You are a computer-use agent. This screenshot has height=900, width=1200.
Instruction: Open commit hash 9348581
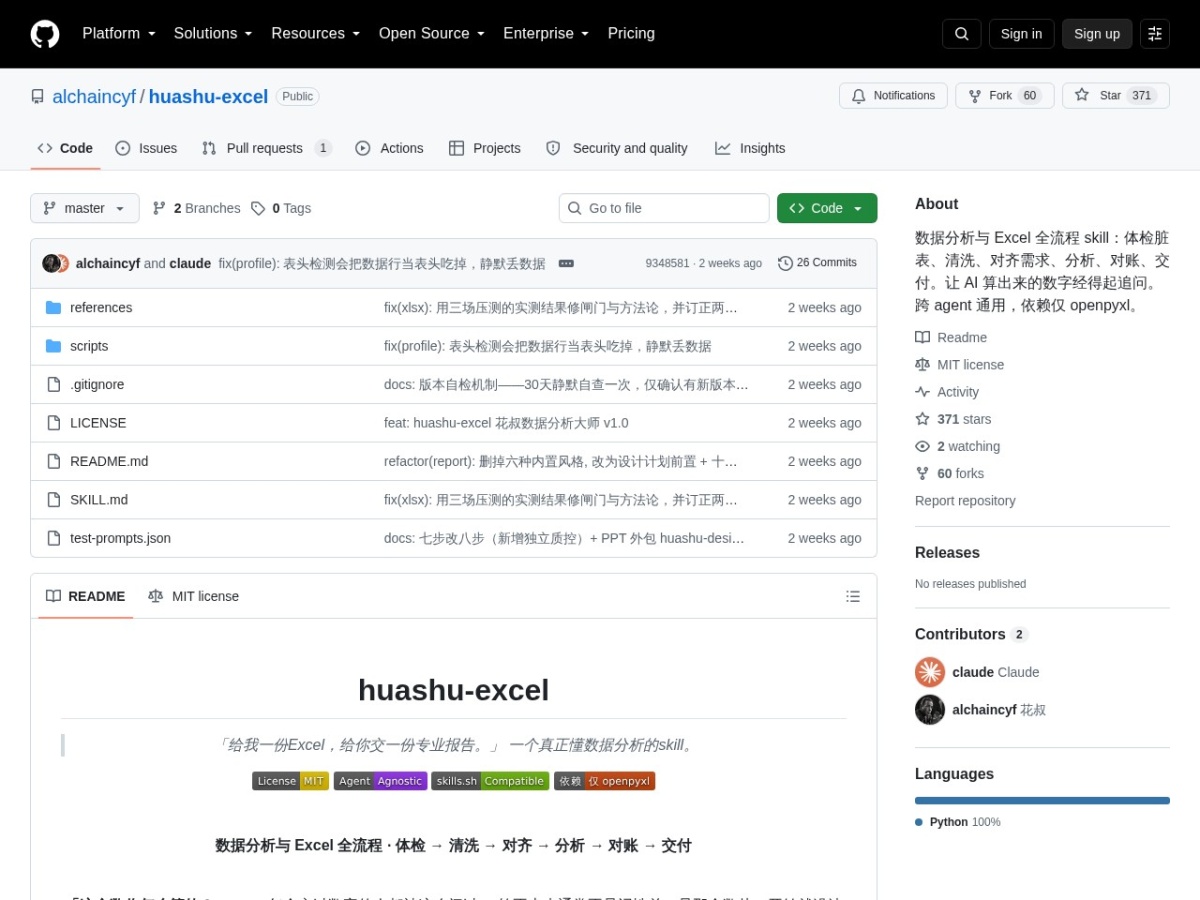(x=667, y=264)
